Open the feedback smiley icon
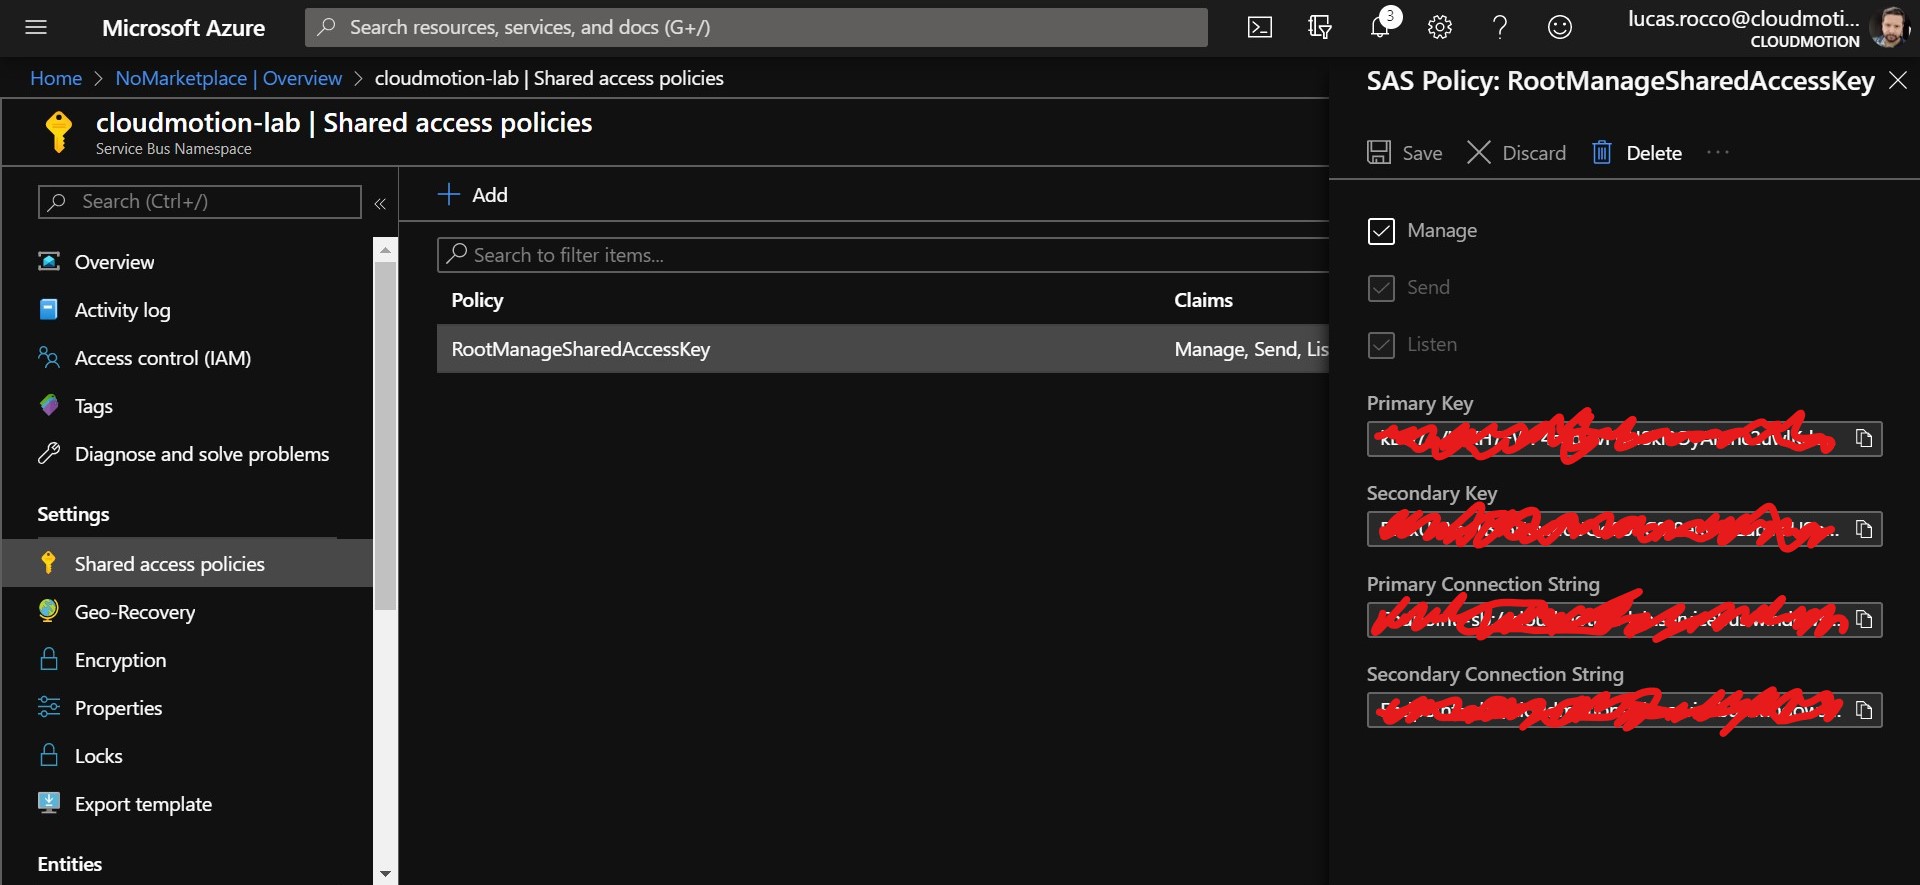1920x885 pixels. pyautogui.click(x=1560, y=27)
